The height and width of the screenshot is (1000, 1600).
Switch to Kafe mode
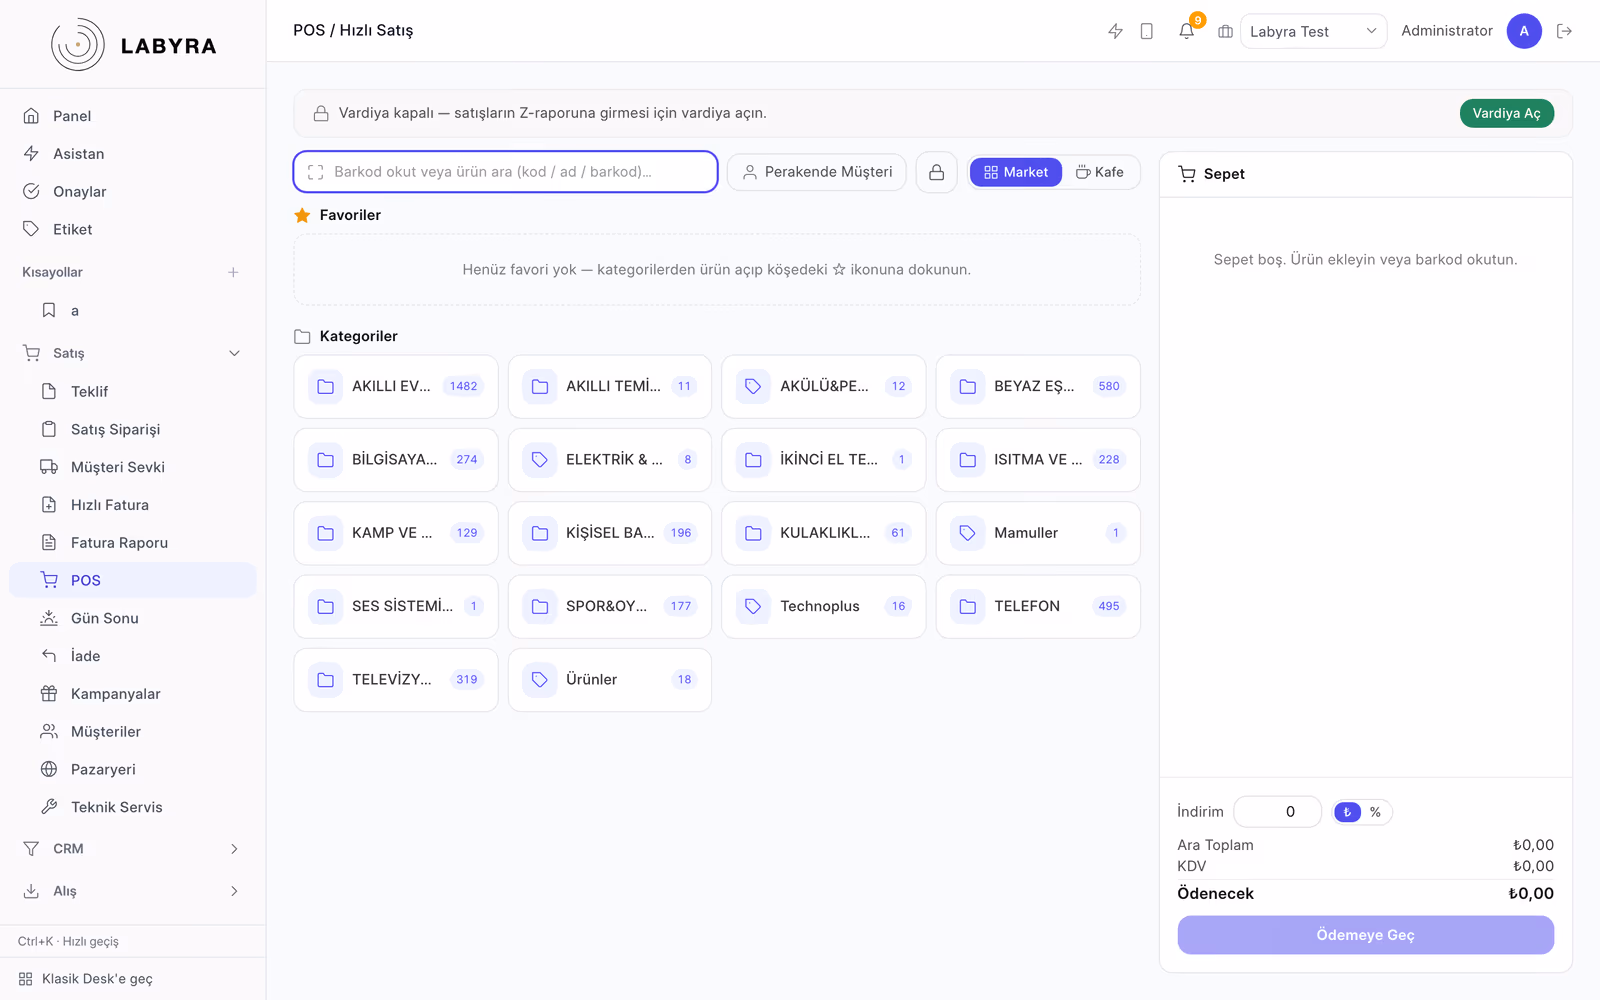pyautogui.click(x=1100, y=172)
